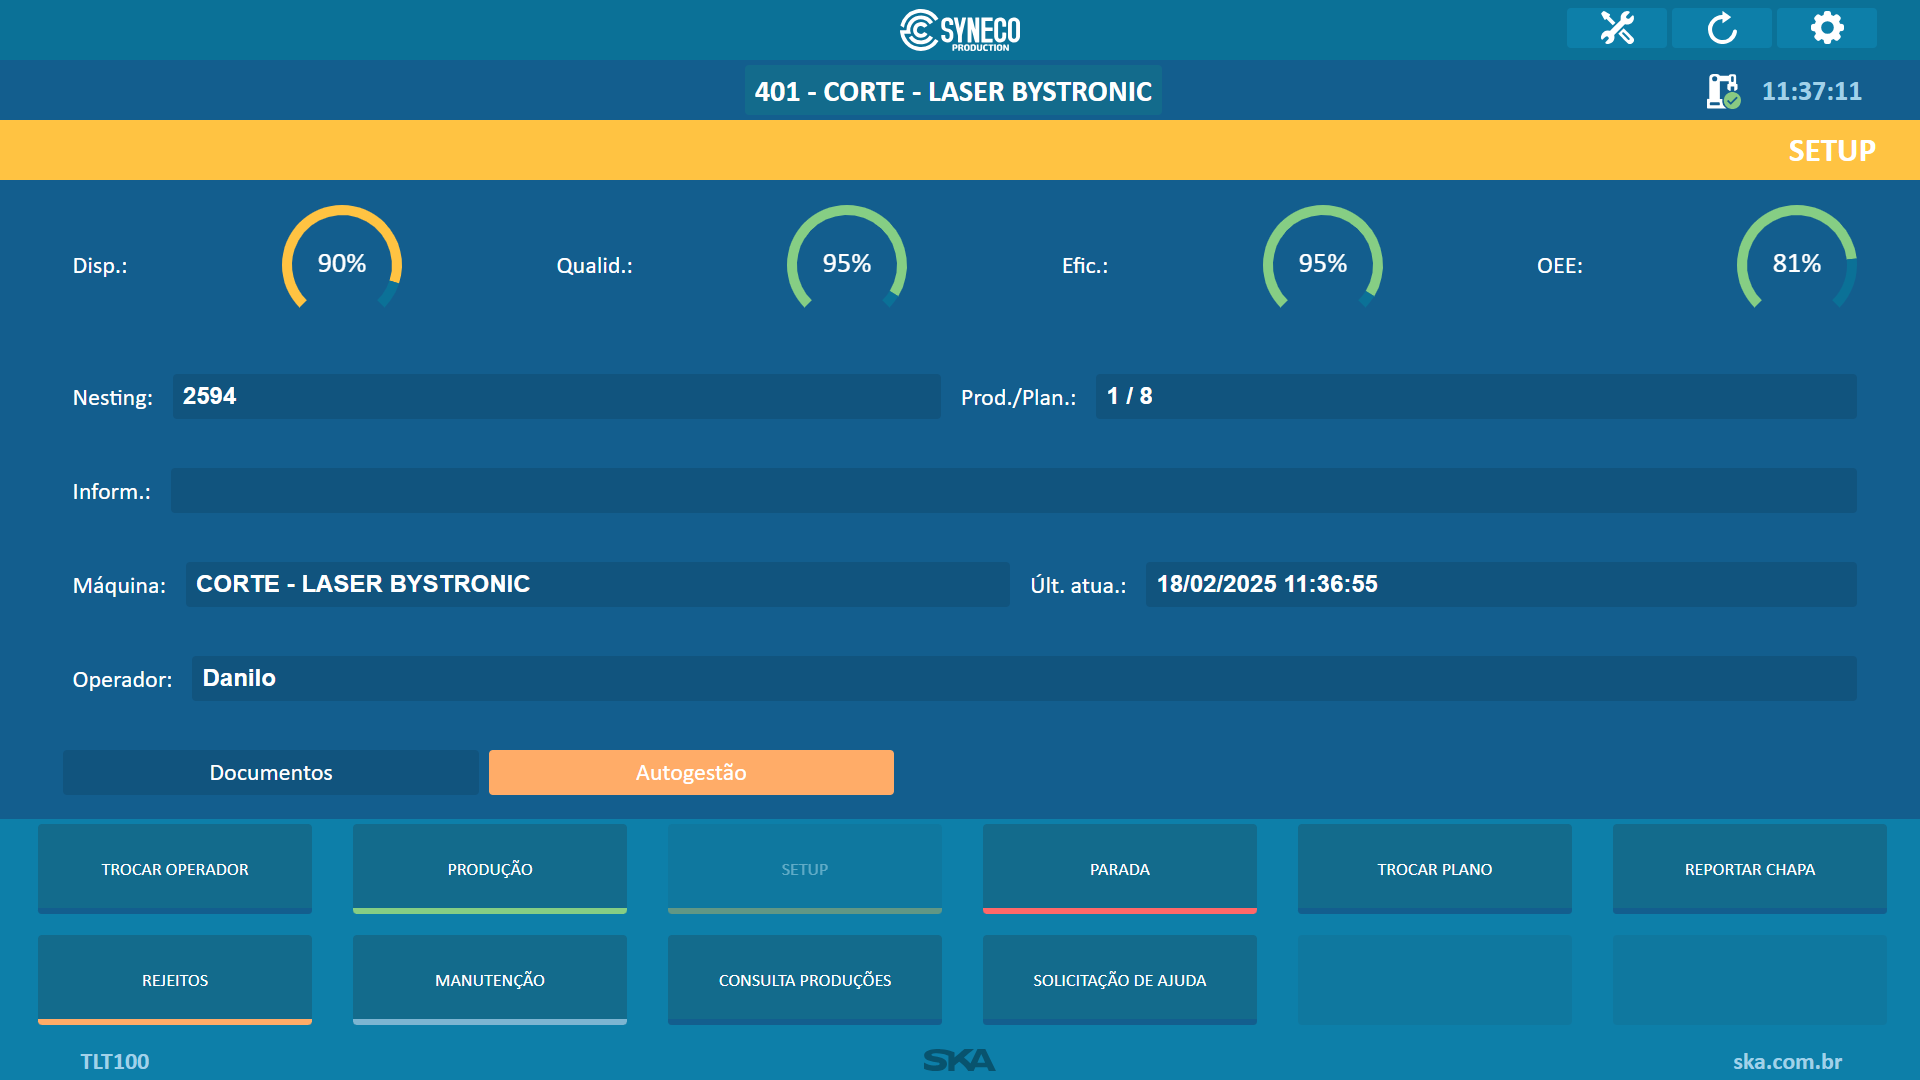Screen dimensions: 1920x1080
Task: Click the Últ. atua.: label
Action: (x=1078, y=586)
